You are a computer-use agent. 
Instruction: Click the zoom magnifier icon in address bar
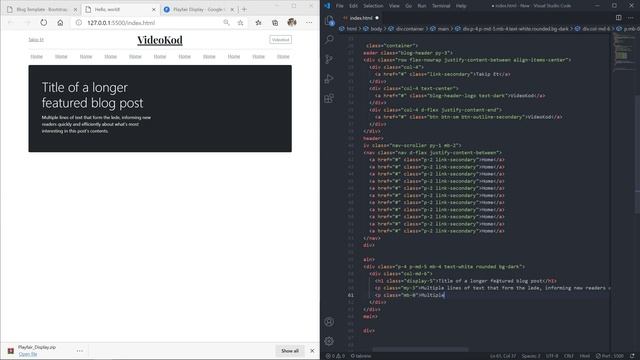tap(226, 23)
